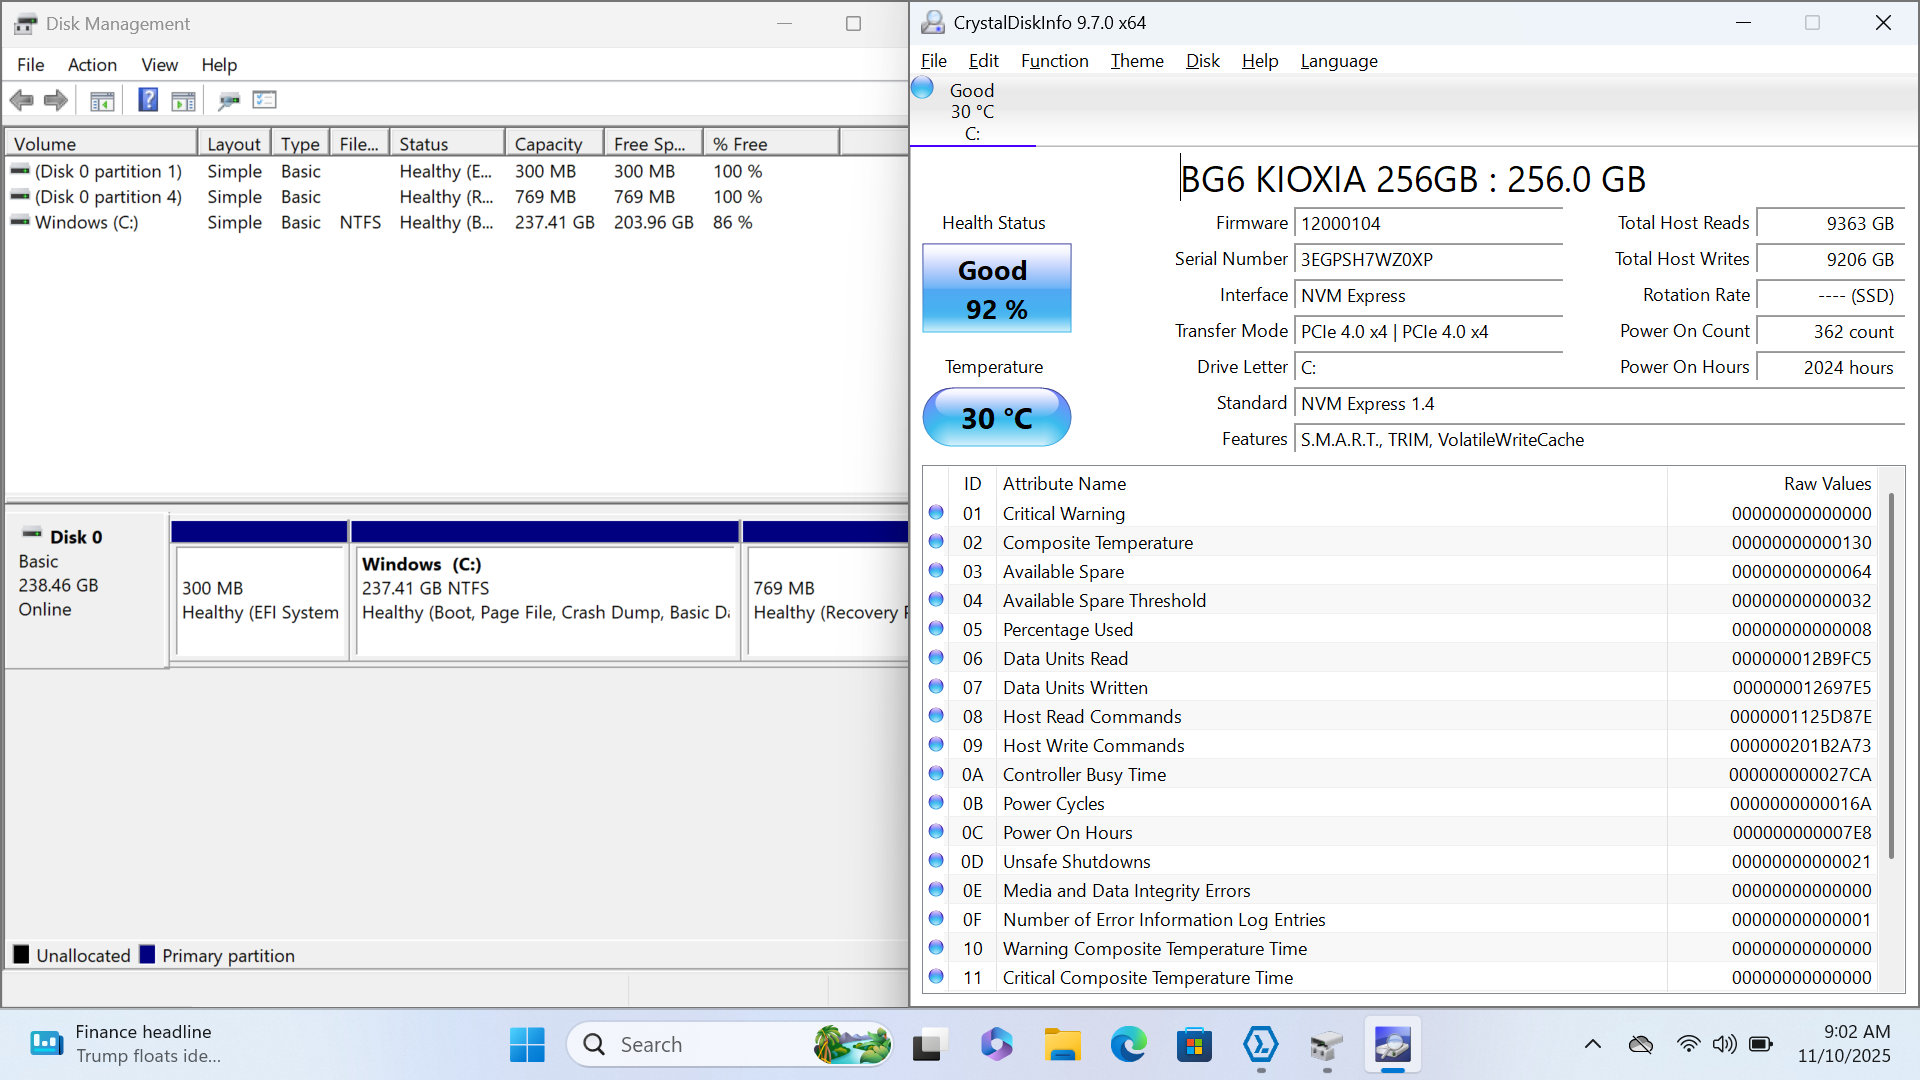
Task: Click the Windows (C:) partition block on Disk 0
Action: [x=545, y=600]
